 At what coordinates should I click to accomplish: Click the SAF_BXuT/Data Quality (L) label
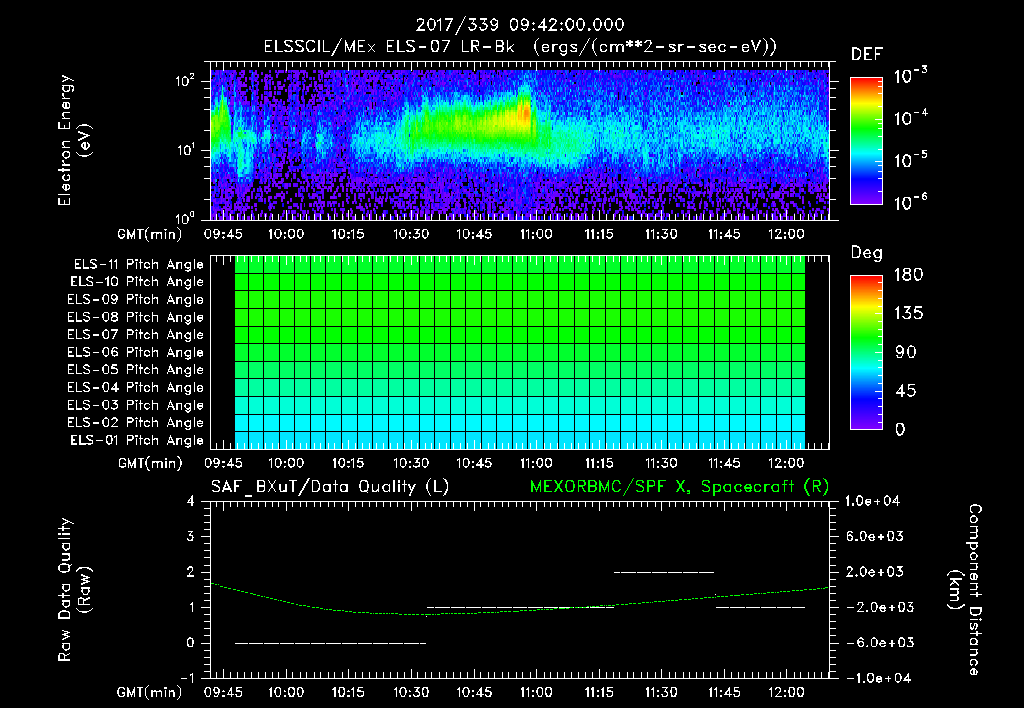point(330,487)
